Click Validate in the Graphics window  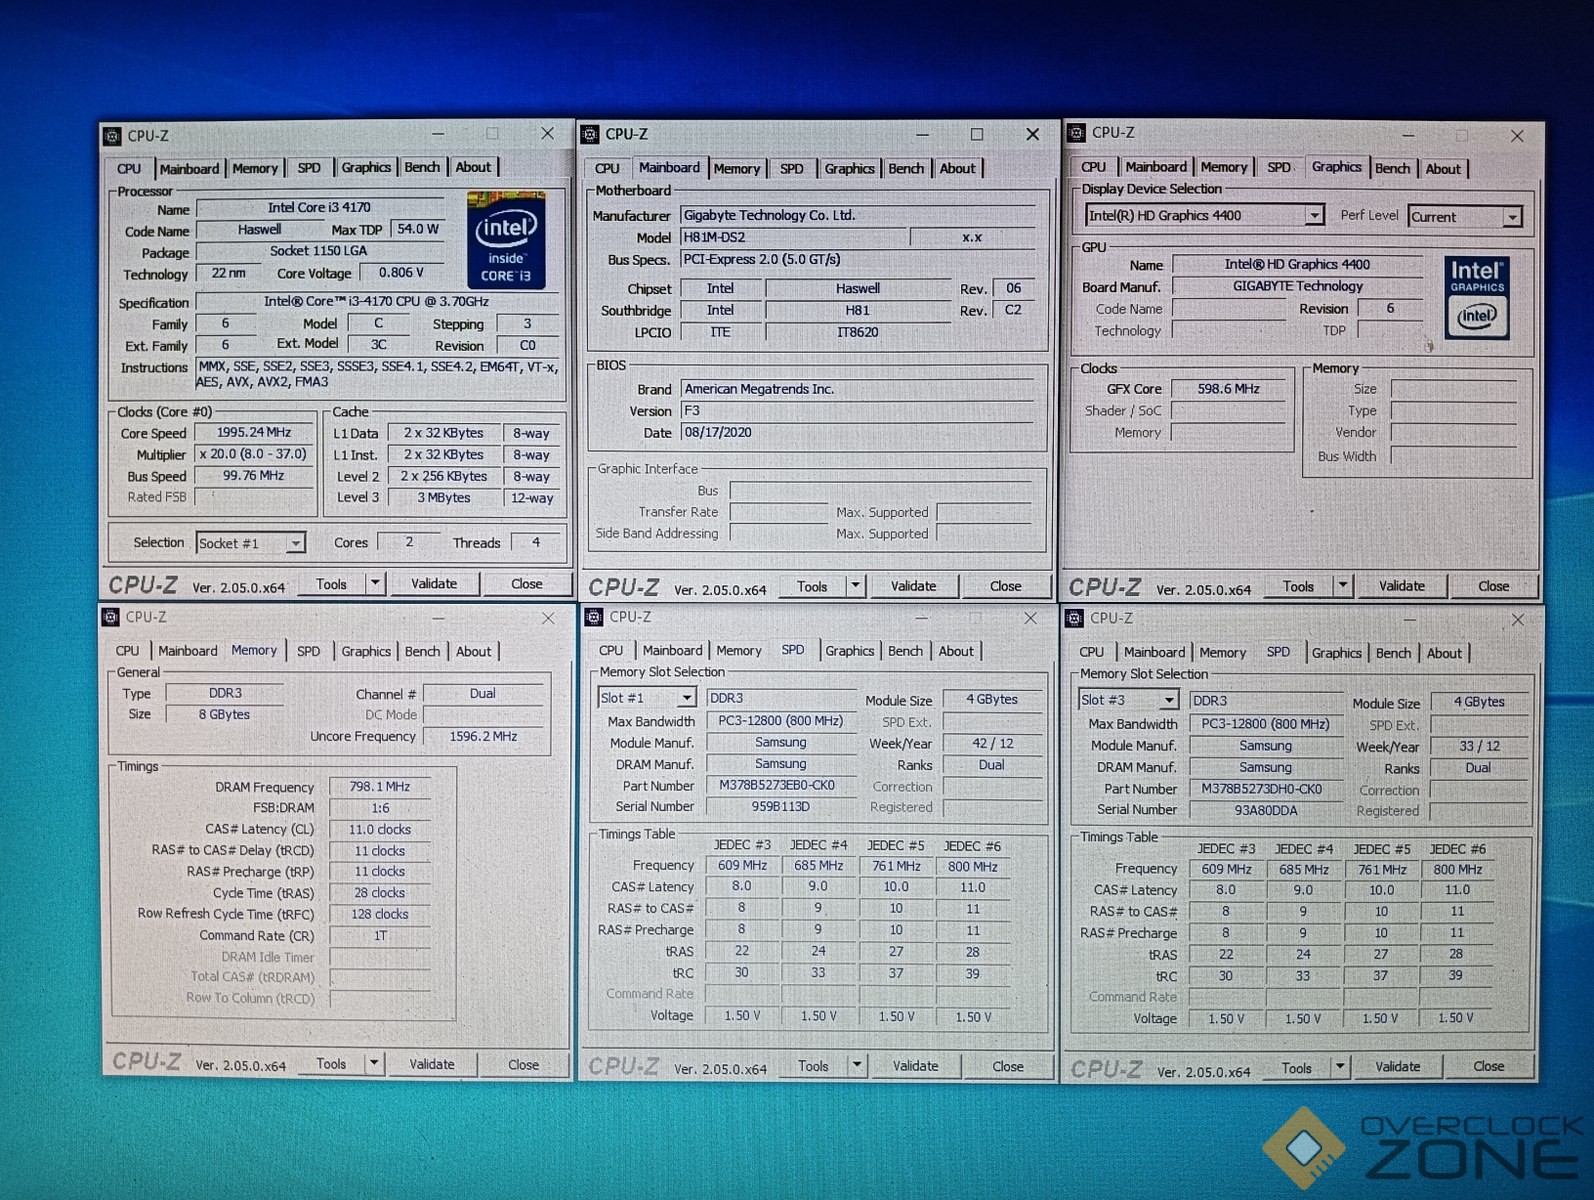click(x=1402, y=586)
